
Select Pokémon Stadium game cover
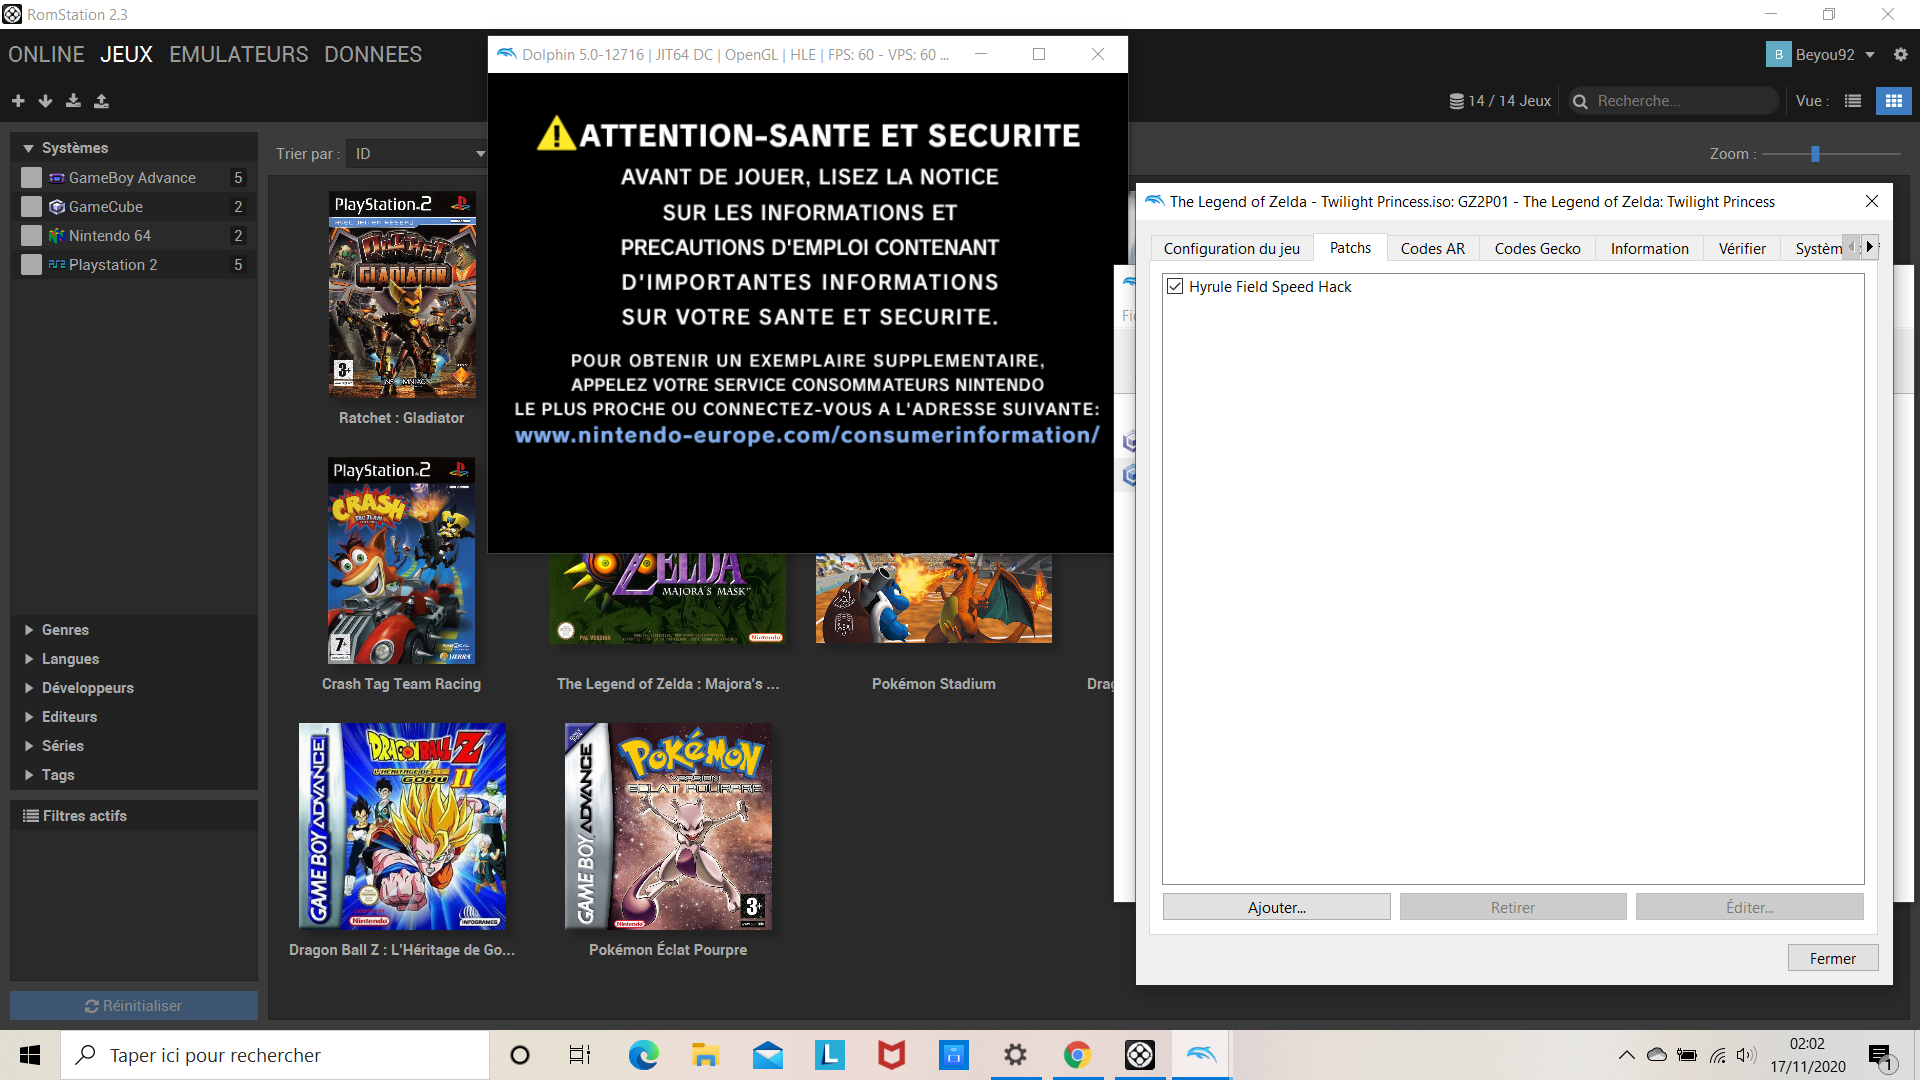[934, 598]
